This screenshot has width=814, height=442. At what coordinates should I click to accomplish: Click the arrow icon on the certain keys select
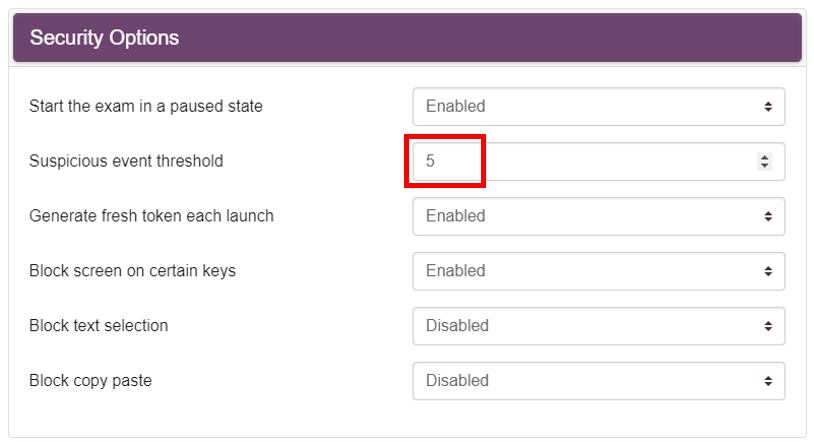(768, 271)
